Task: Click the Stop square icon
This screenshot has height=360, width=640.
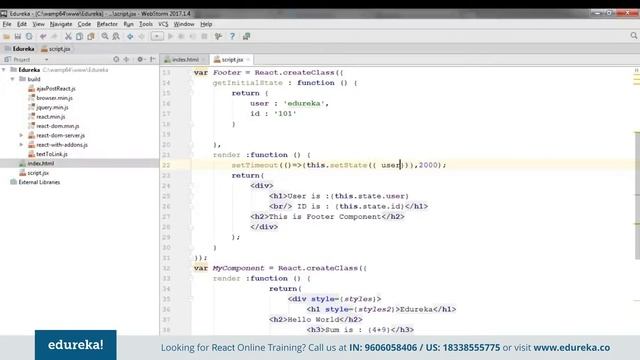Action: 204,37
